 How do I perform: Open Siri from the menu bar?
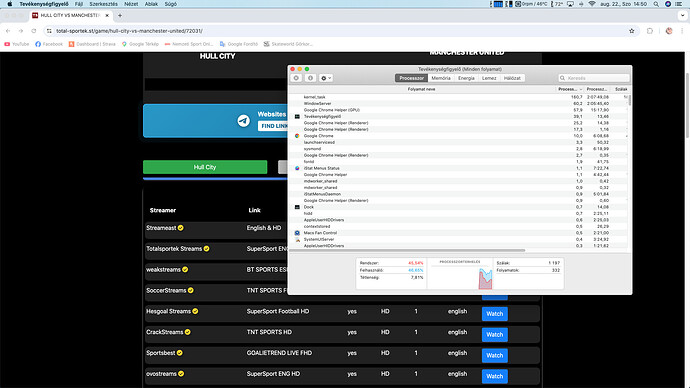668,4
